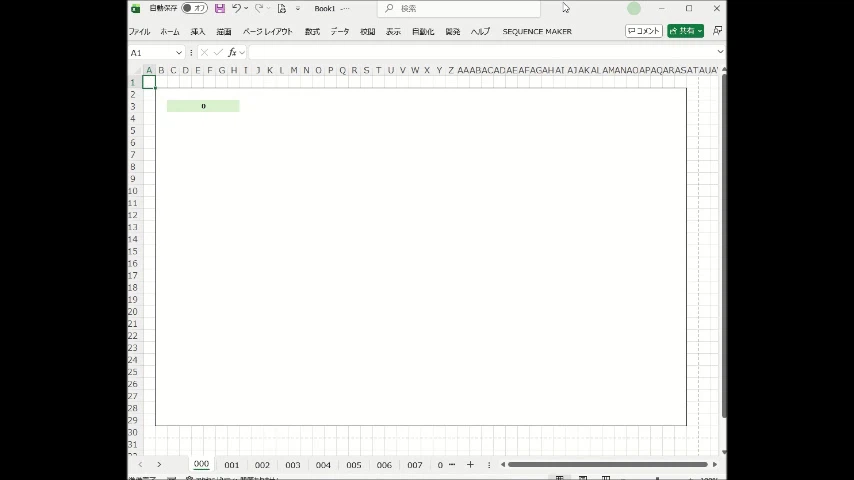Switch to sheet tab 001
Screen dimensions: 854x480
point(231,465)
